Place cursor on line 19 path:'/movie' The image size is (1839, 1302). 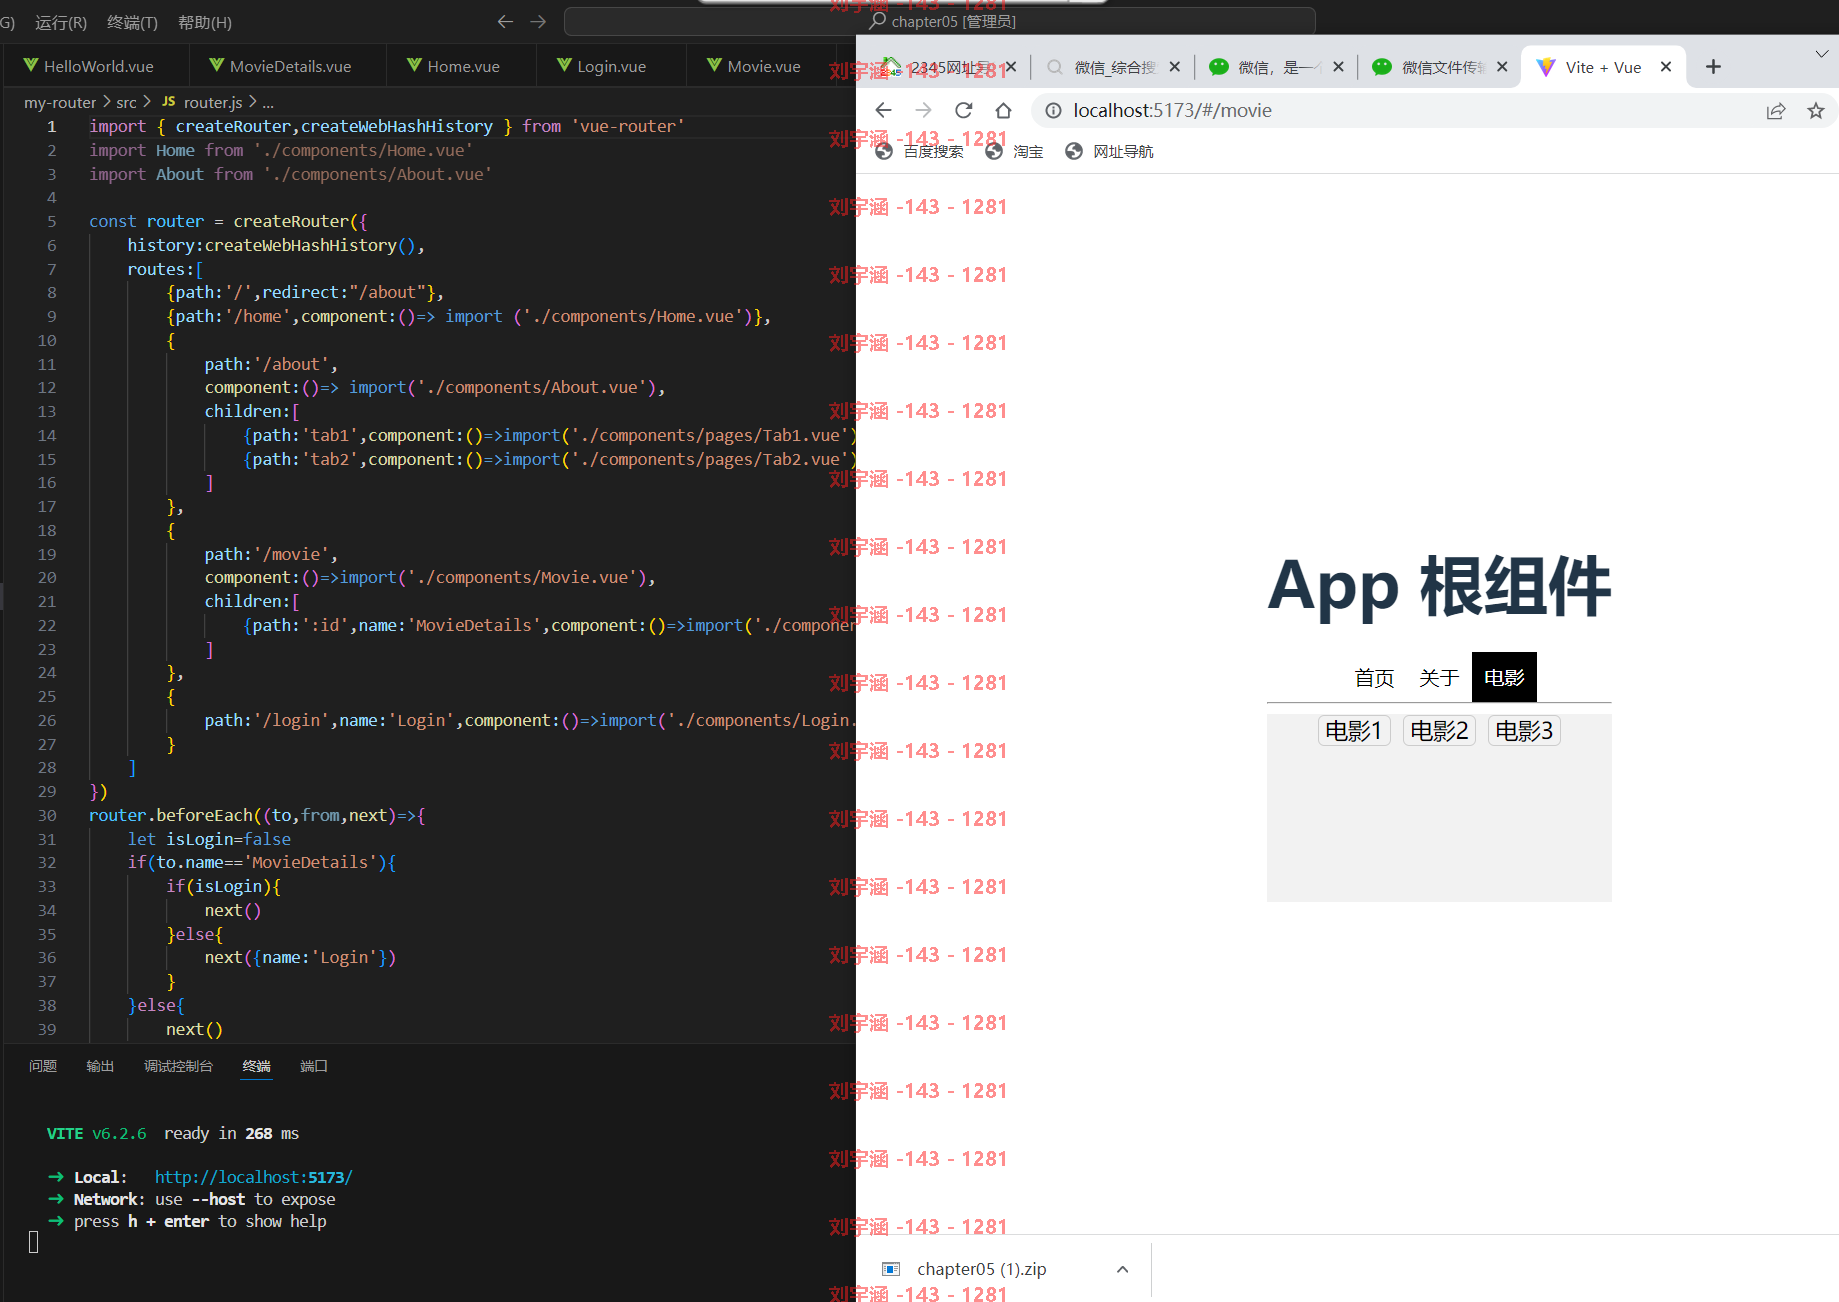point(271,554)
